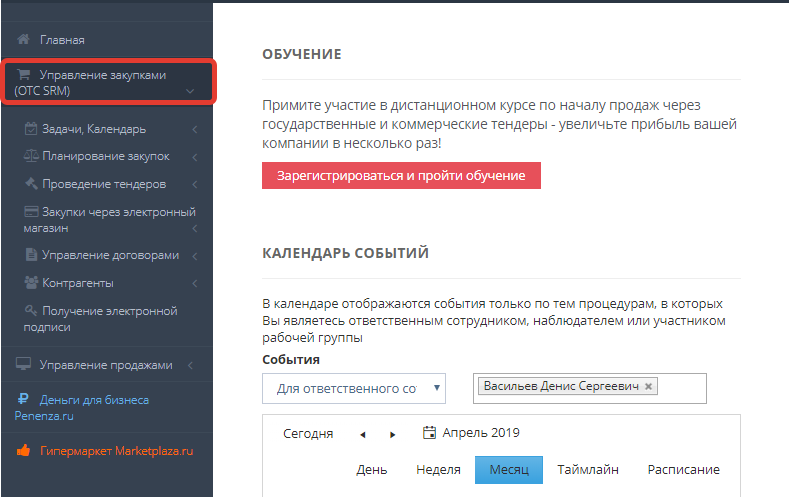This screenshot has height=497, width=789.
Task: Click the calendar-check icon beside Задачи, Календарь
Action: [32, 129]
